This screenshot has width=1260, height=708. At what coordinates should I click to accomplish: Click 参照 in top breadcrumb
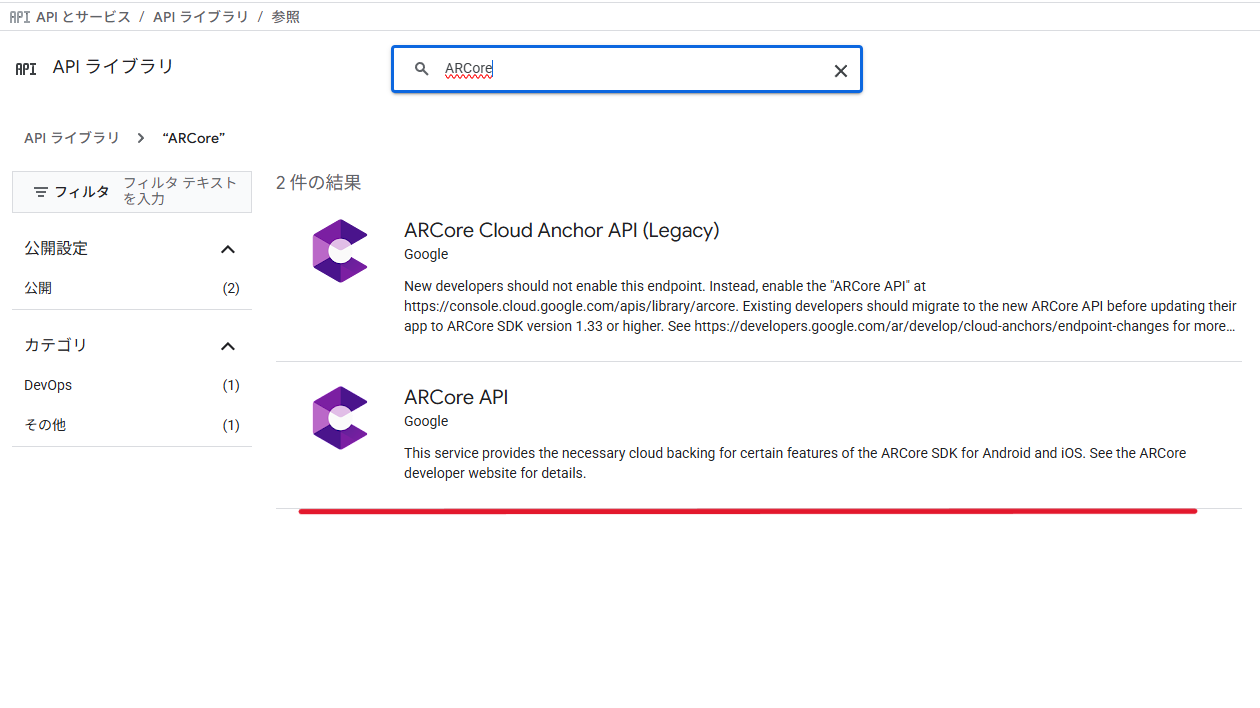[285, 17]
